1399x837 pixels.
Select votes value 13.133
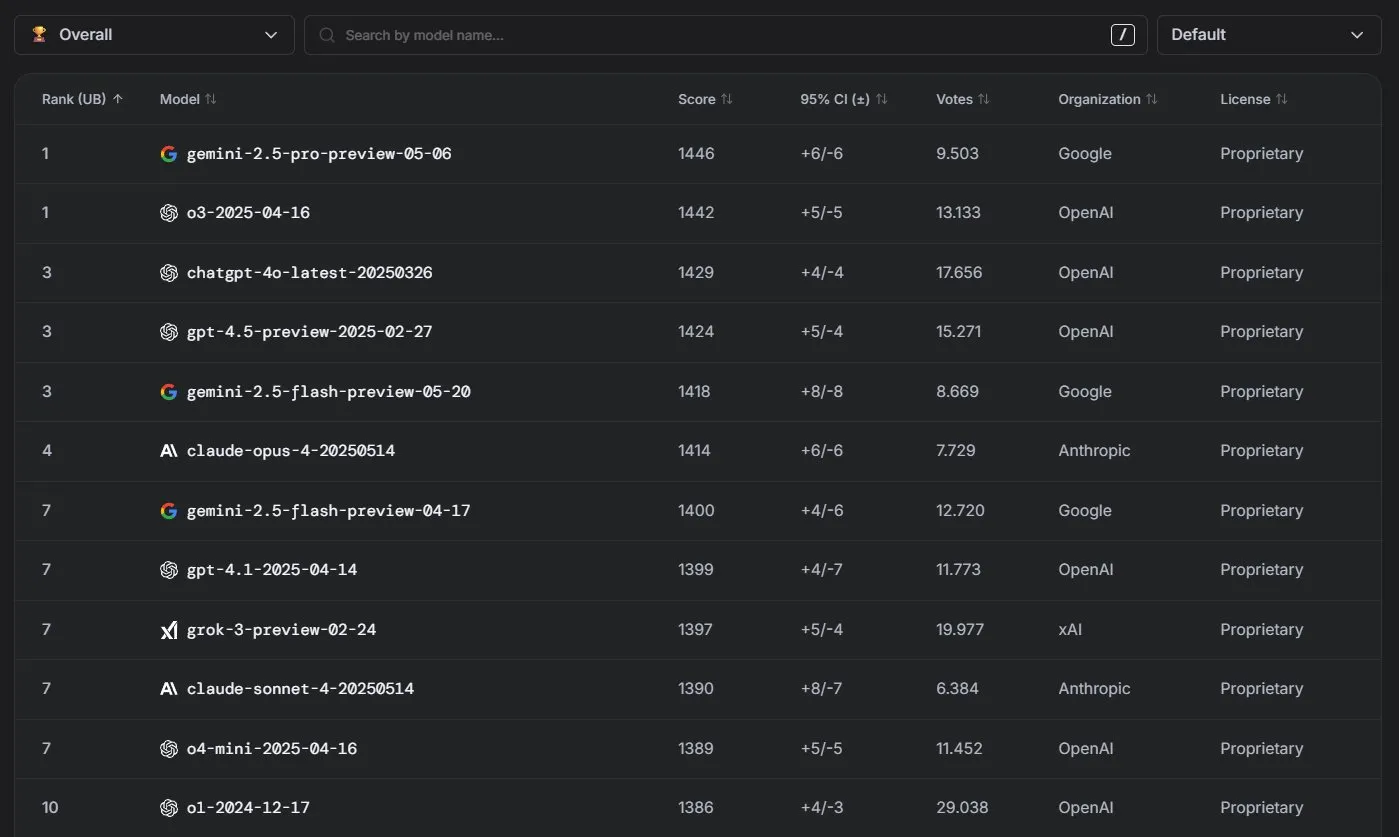click(x=958, y=213)
